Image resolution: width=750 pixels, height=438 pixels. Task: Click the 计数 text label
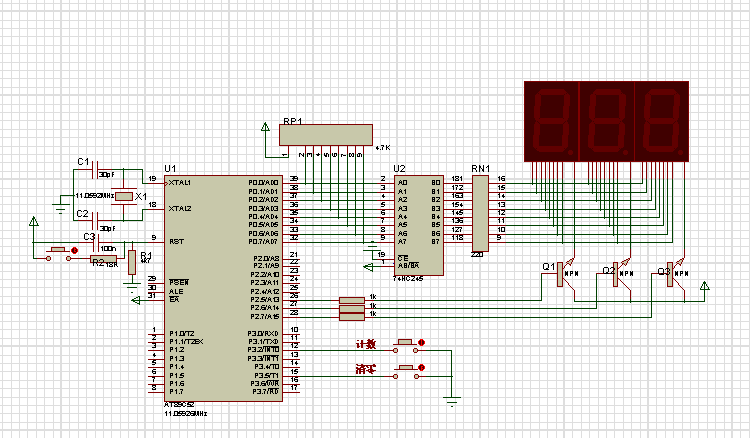[365, 344]
